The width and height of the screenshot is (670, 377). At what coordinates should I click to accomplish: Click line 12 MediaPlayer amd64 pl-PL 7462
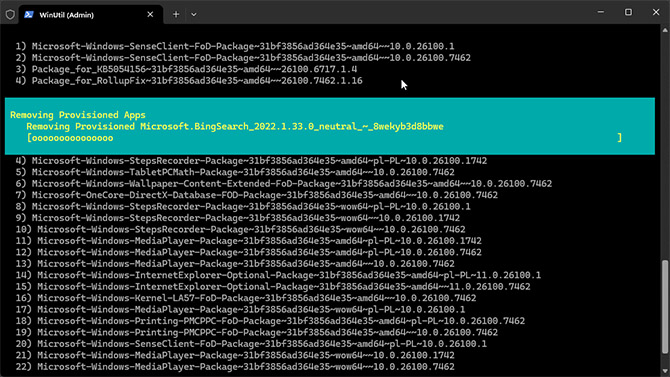pos(248,252)
